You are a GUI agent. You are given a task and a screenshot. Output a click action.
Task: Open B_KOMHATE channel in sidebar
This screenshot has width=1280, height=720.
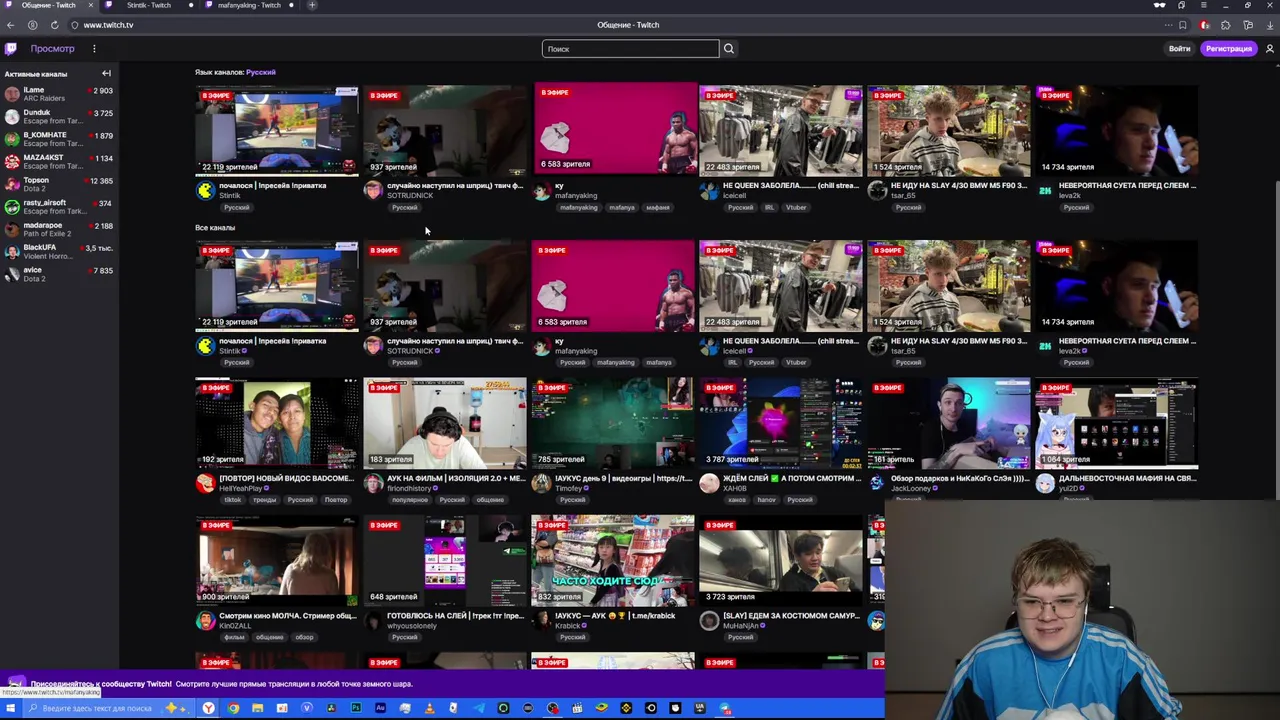click(x=59, y=139)
